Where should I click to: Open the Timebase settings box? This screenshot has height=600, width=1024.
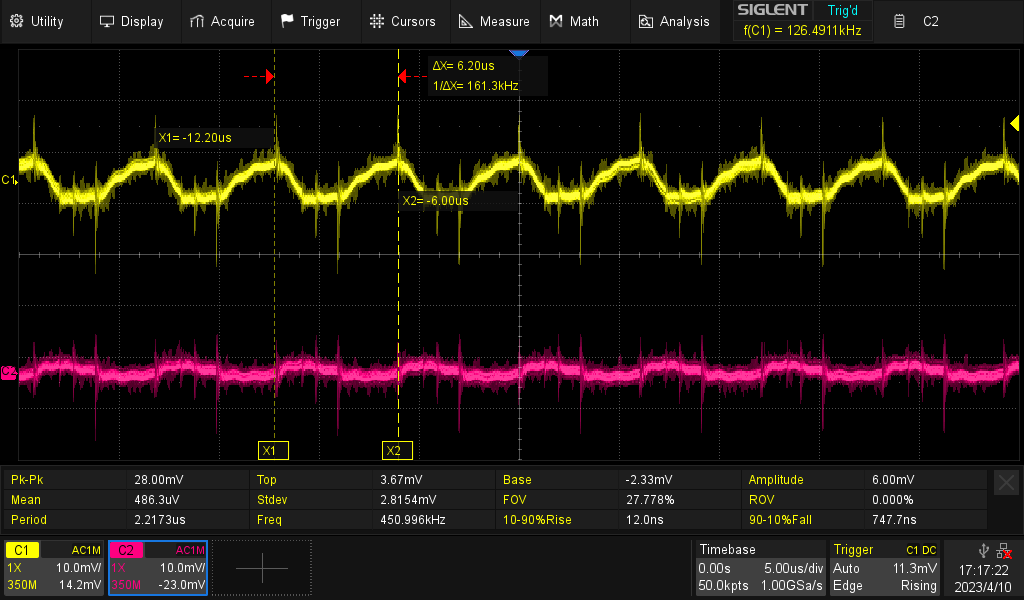point(760,567)
